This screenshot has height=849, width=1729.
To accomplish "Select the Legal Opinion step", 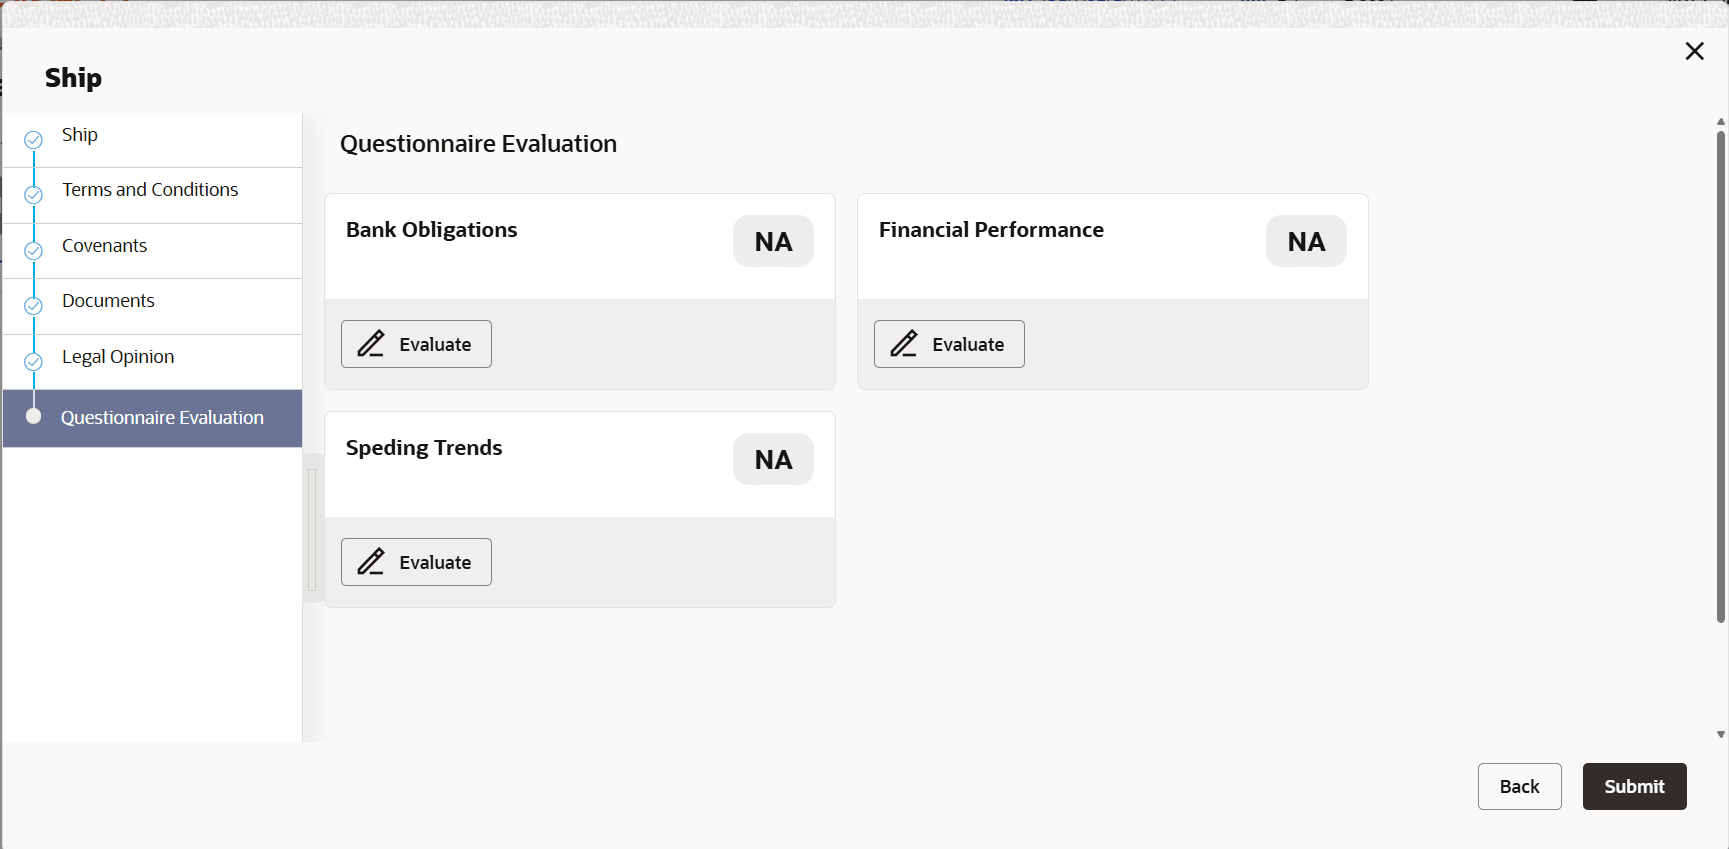I will 118,357.
